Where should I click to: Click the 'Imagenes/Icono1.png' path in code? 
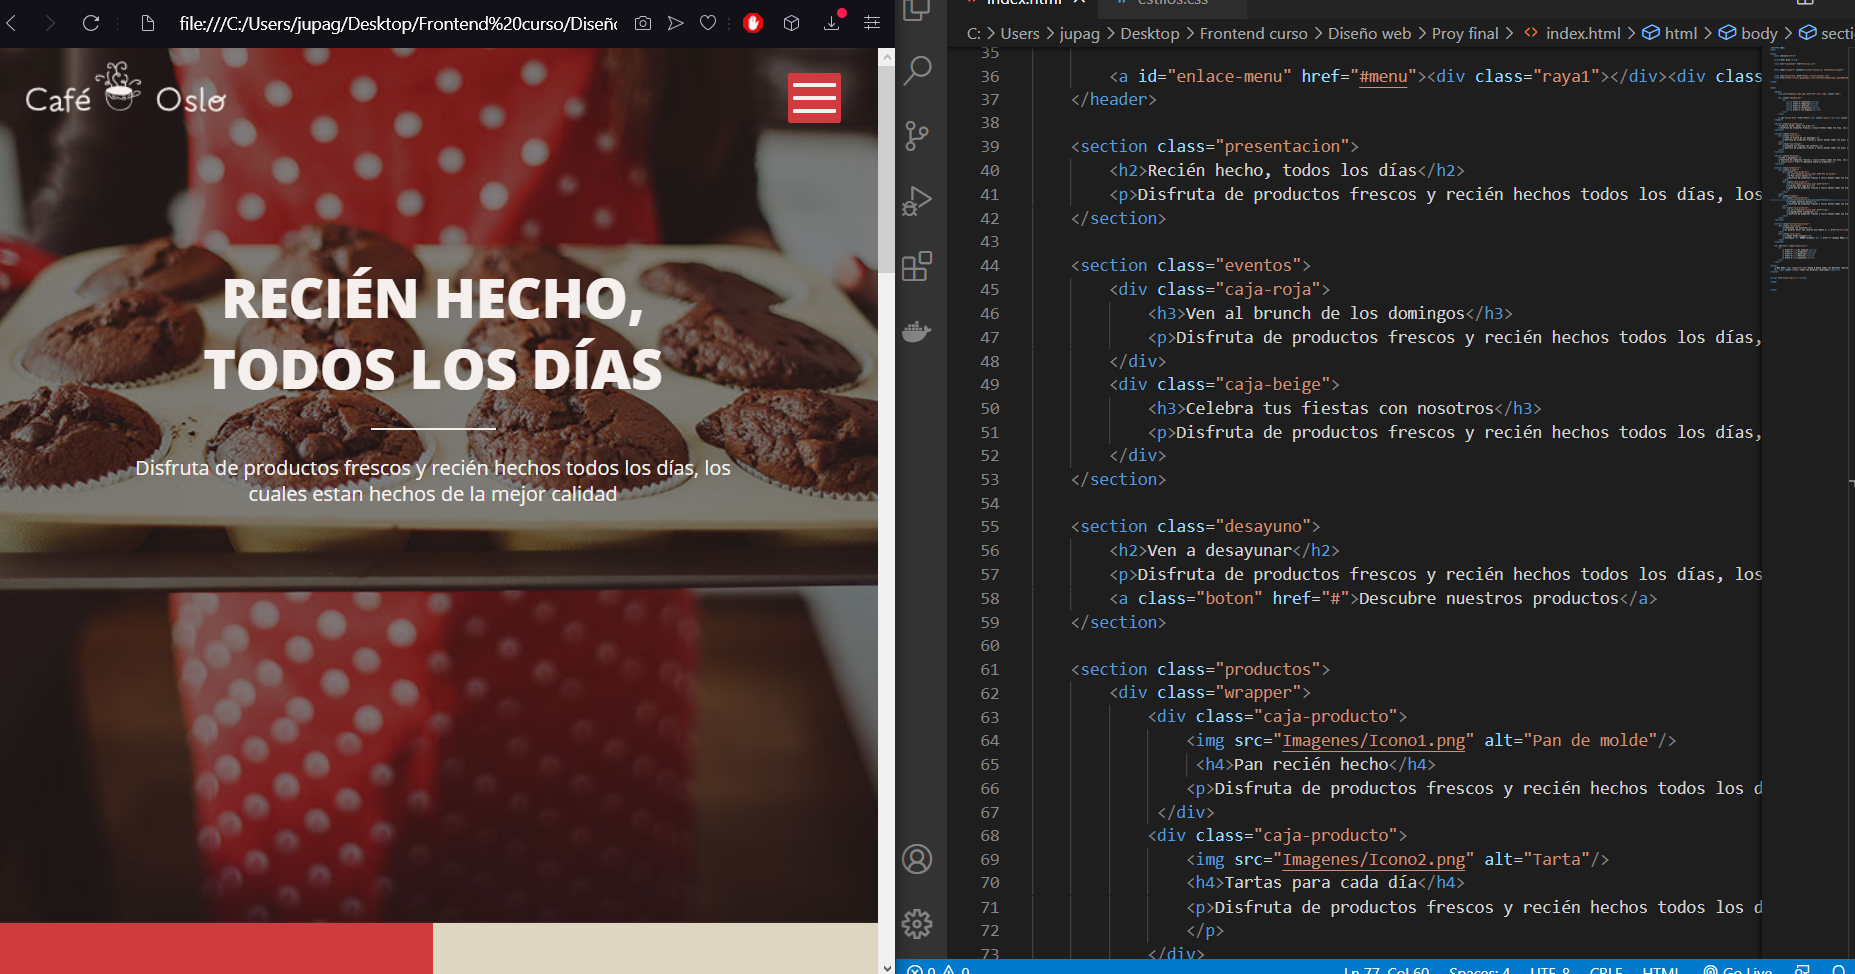[1374, 740]
